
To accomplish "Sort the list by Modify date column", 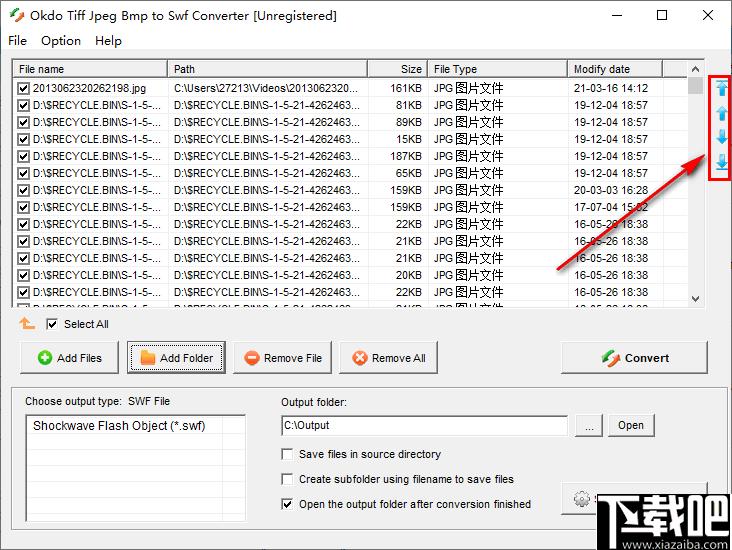I will (615, 69).
